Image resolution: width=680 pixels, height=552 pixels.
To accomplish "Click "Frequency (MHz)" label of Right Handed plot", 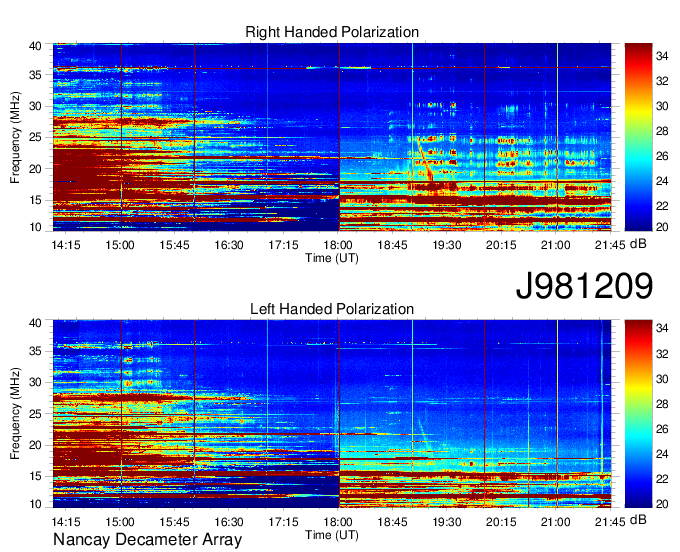I will [x=15, y=137].
